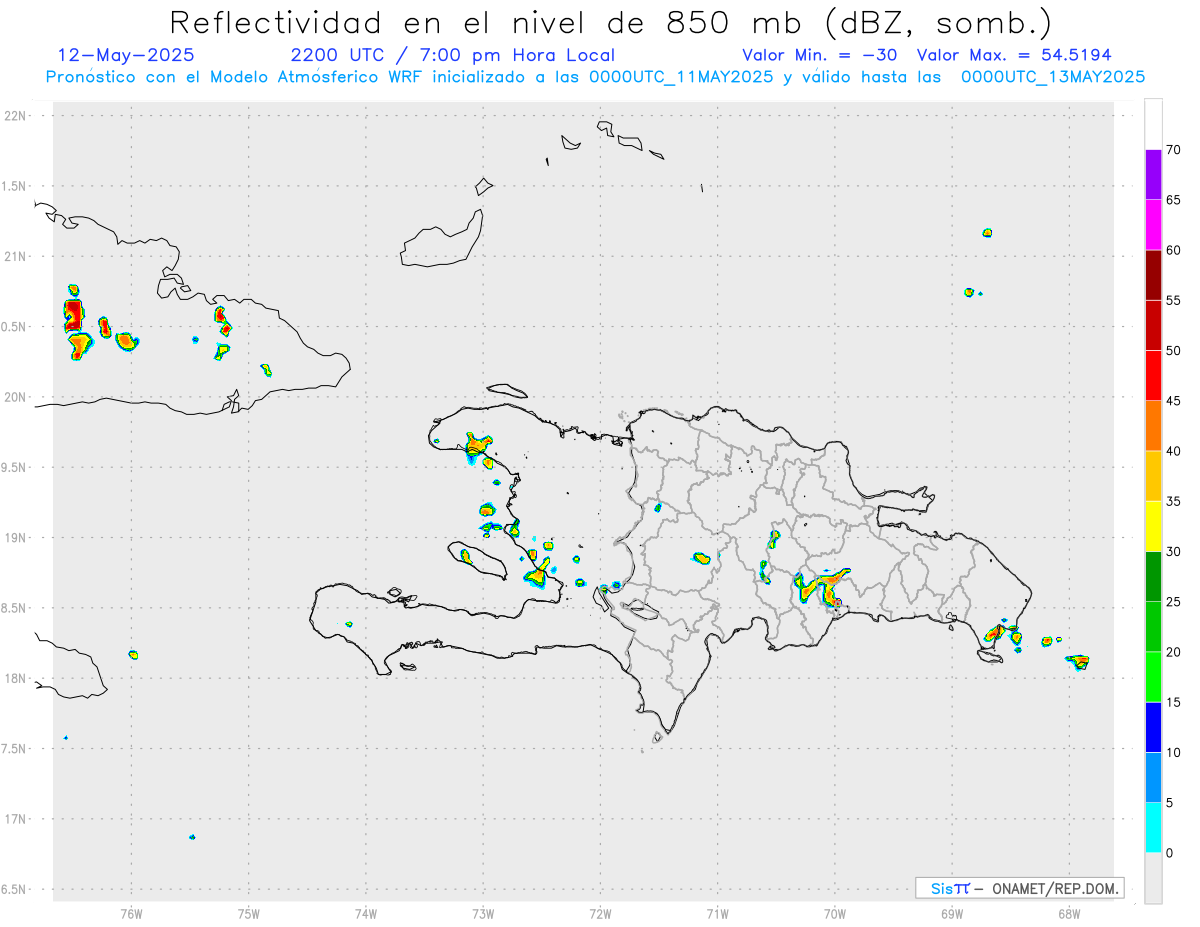
Task: Click the '73W' longitude label
Action: (483, 913)
